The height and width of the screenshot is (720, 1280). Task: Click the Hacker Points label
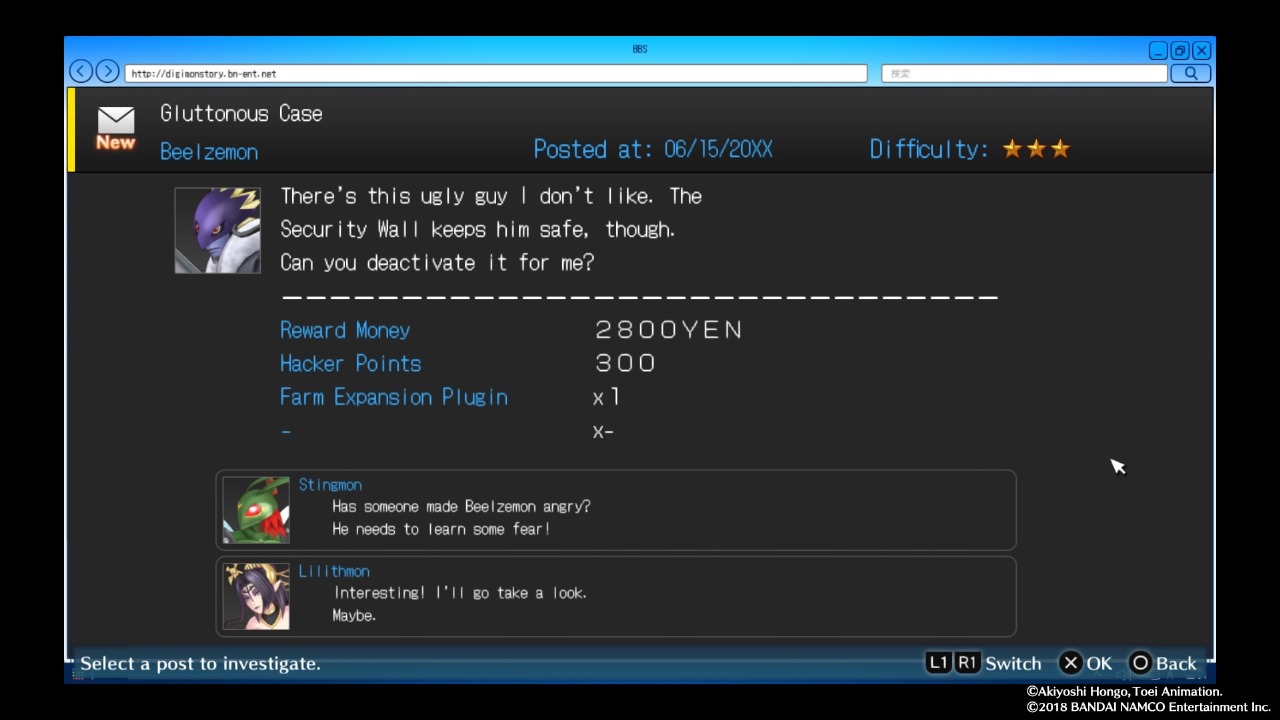(350, 363)
